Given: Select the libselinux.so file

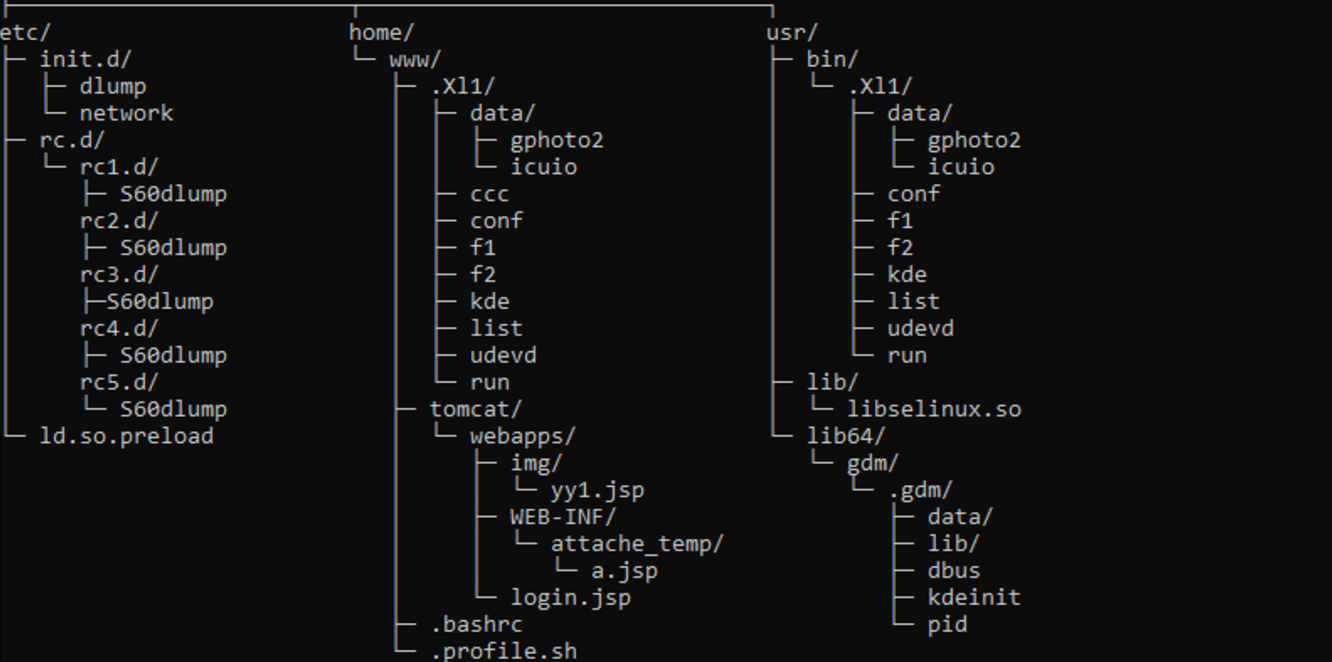Looking at the screenshot, I should click(934, 409).
